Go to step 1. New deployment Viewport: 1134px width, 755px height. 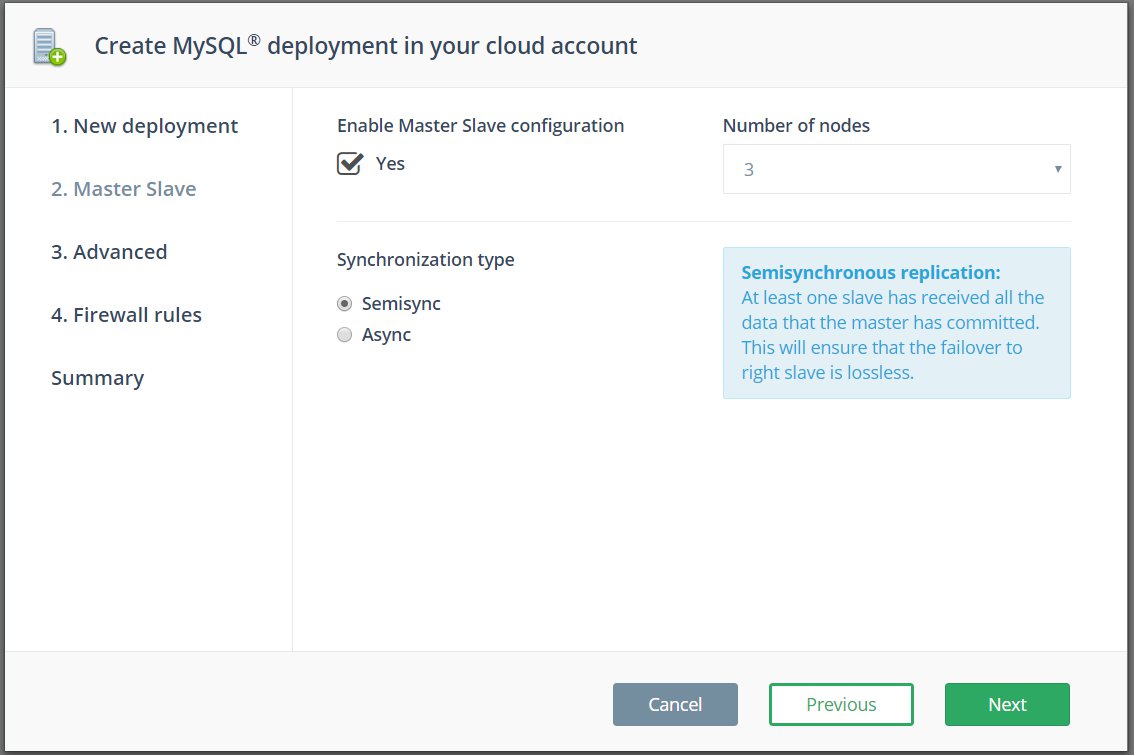(145, 127)
